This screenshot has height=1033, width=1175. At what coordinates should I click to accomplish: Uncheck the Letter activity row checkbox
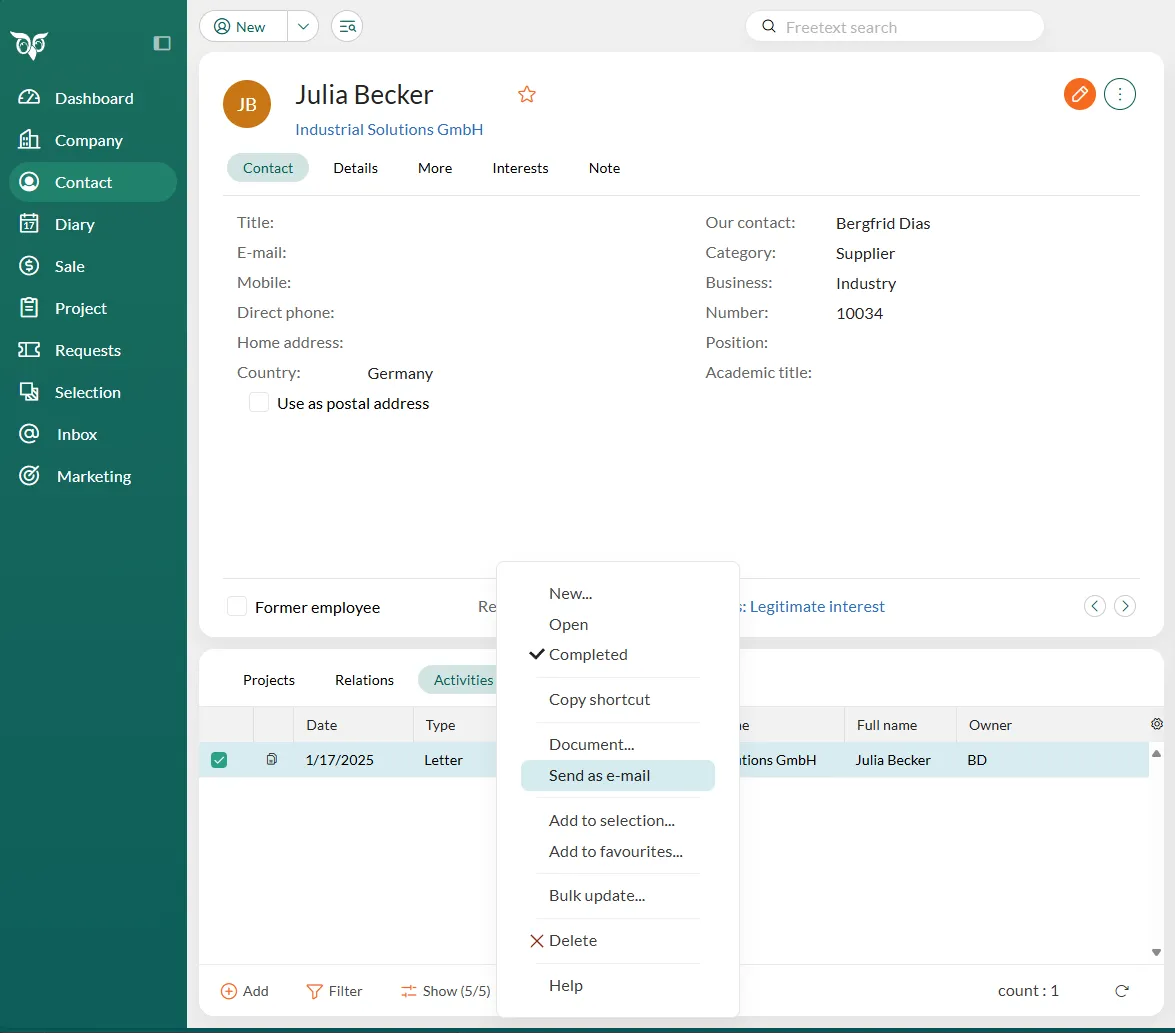pos(219,760)
